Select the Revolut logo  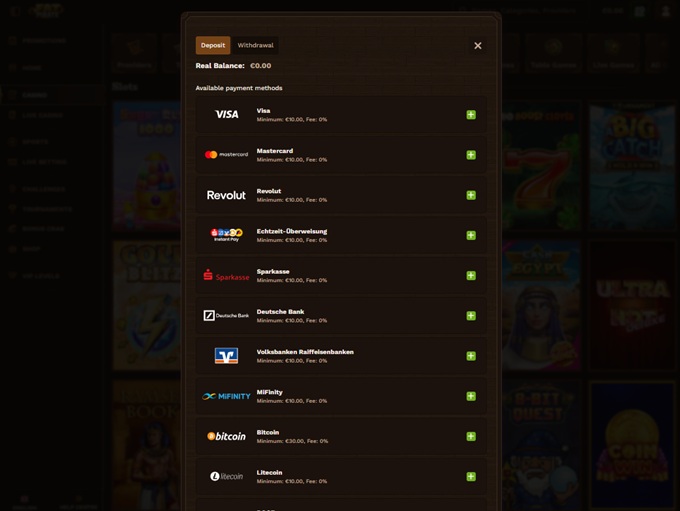click(226, 195)
